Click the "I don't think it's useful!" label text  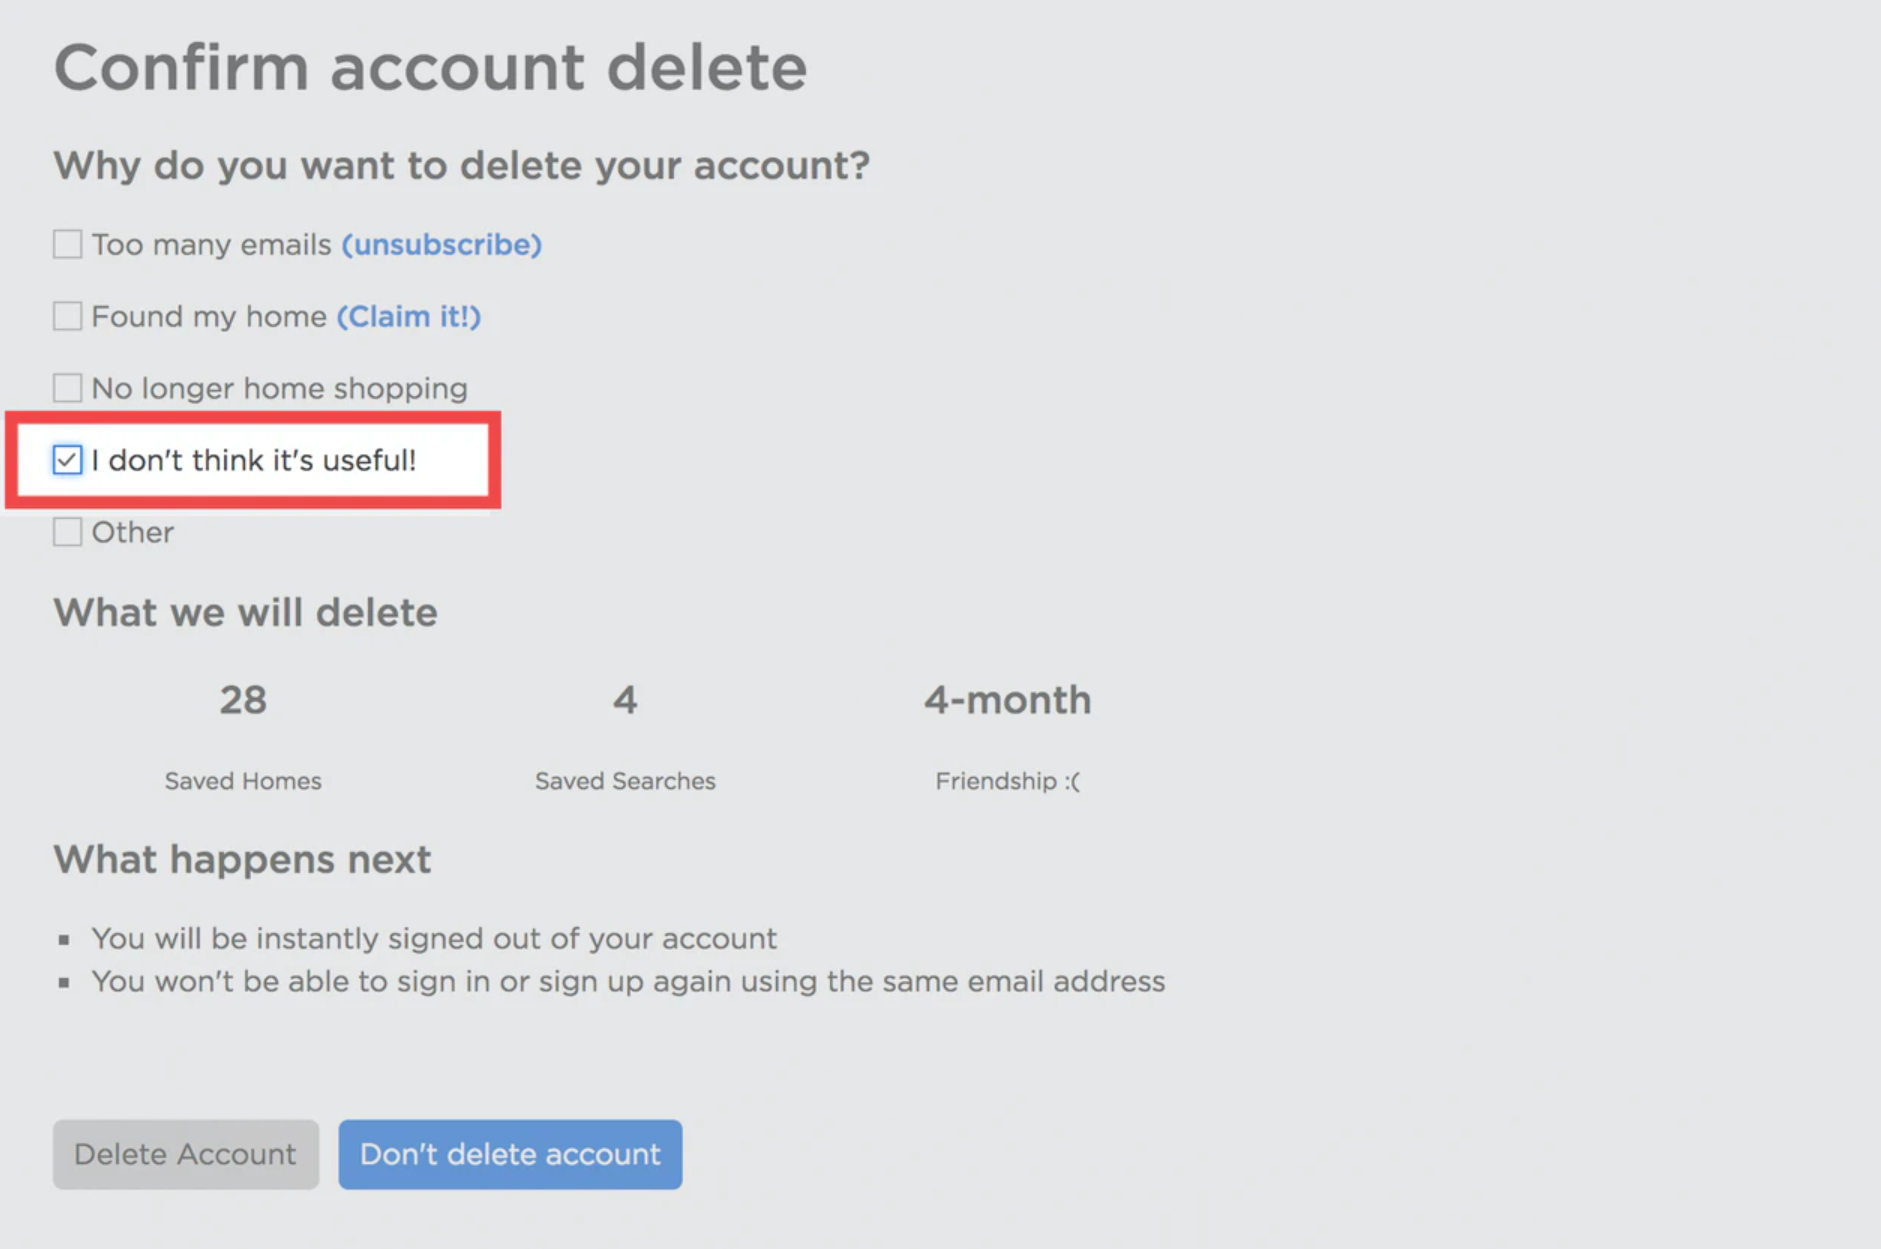[x=254, y=460]
